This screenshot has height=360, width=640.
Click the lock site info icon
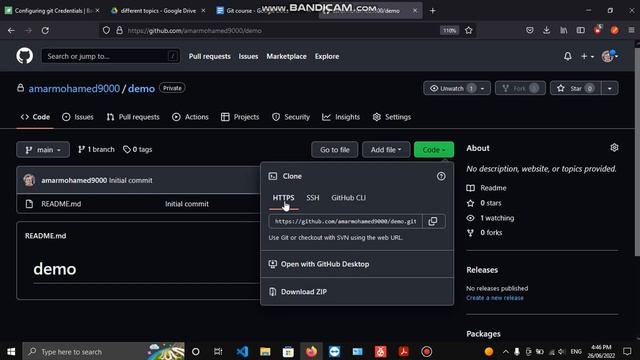119,30
